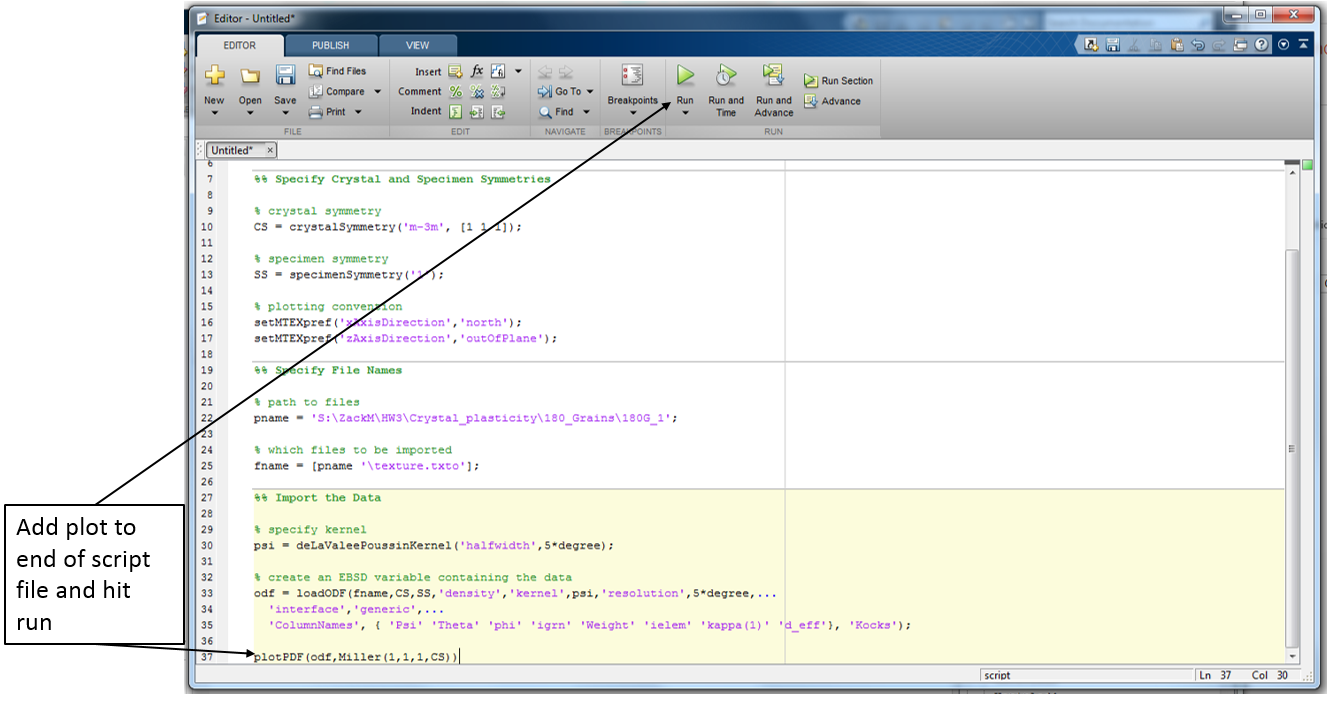Click the vertical scrollbar down arrow
The image size is (1337, 706).
point(1292,655)
